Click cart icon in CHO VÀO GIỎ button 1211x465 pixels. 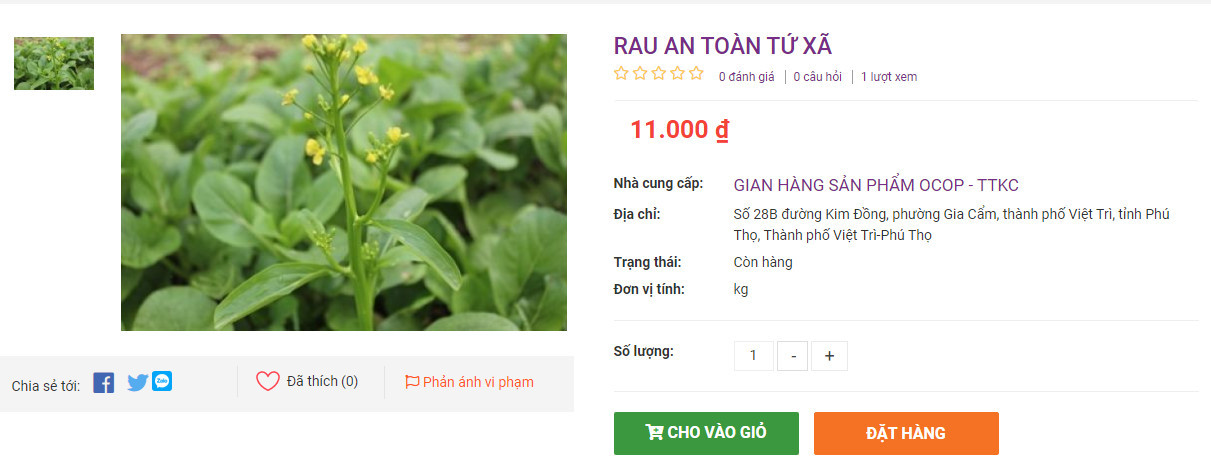[655, 432]
